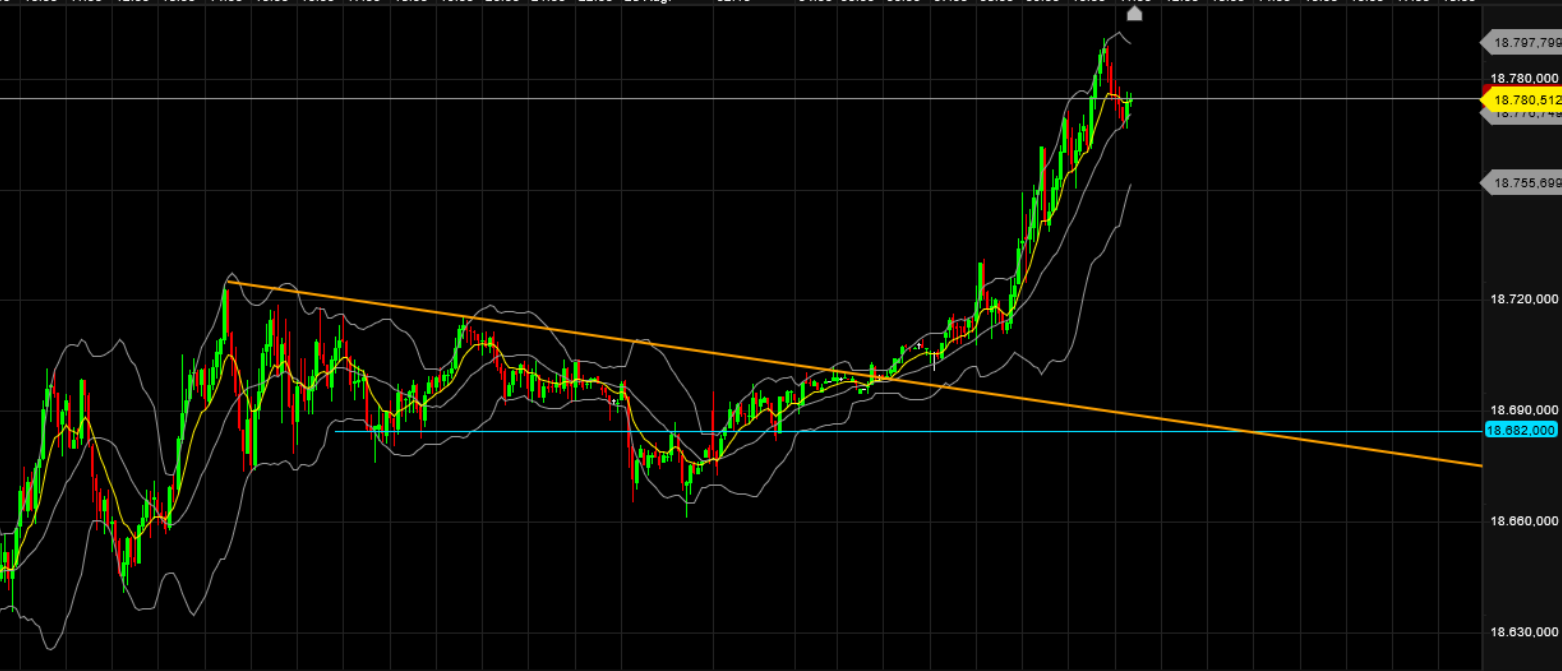The image size is (1562, 671).
Task: Click the 18.720,000 price axis label
Action: [1524, 299]
